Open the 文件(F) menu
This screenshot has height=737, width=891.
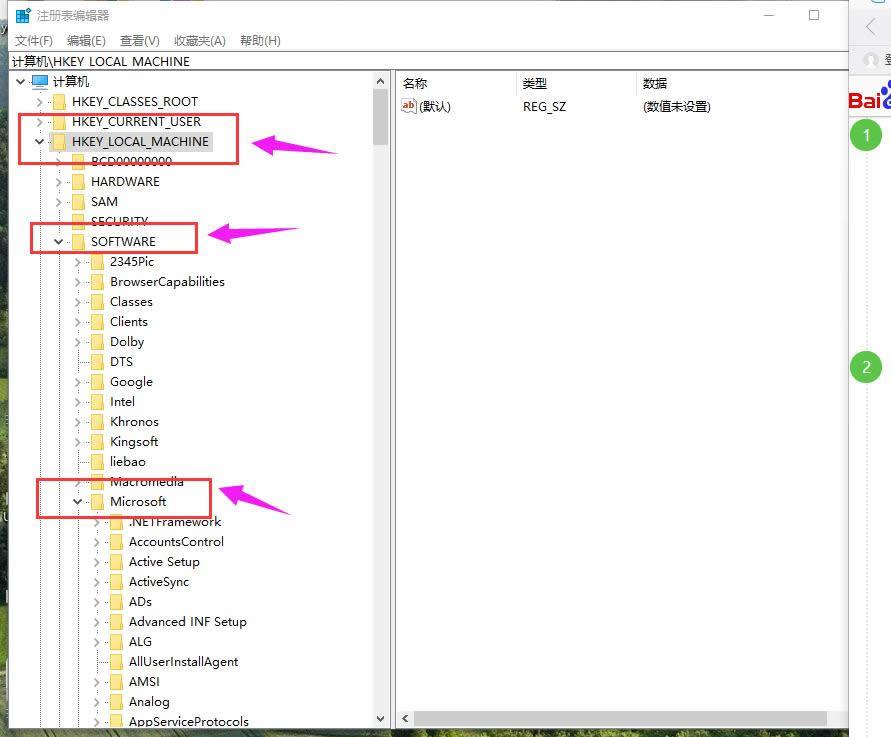(x=33, y=40)
